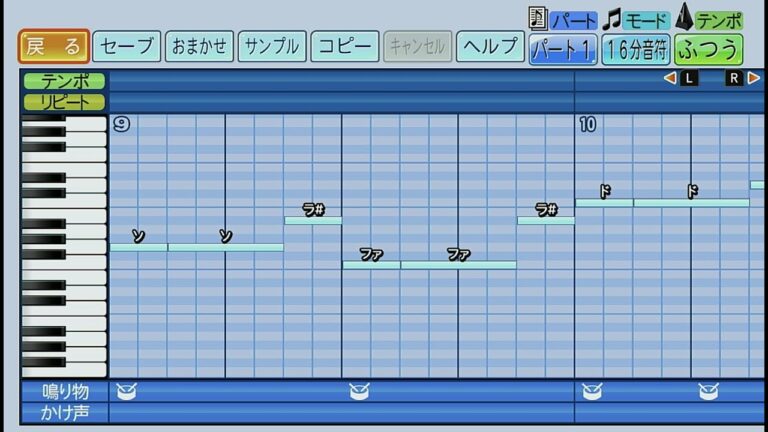Change note length via 16分音符 selector

coord(635,48)
